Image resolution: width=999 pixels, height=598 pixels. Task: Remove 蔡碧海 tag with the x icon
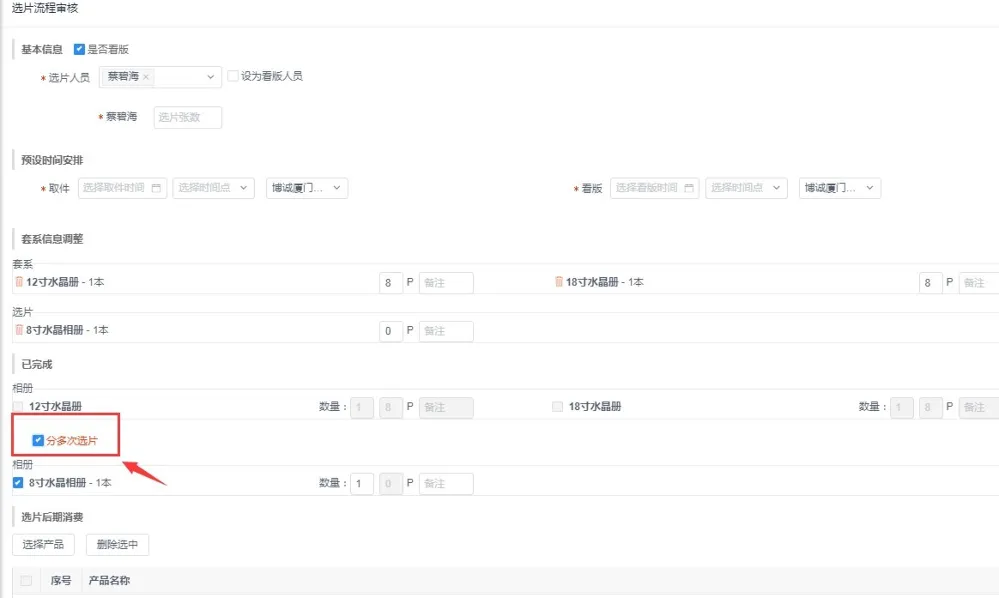146,77
